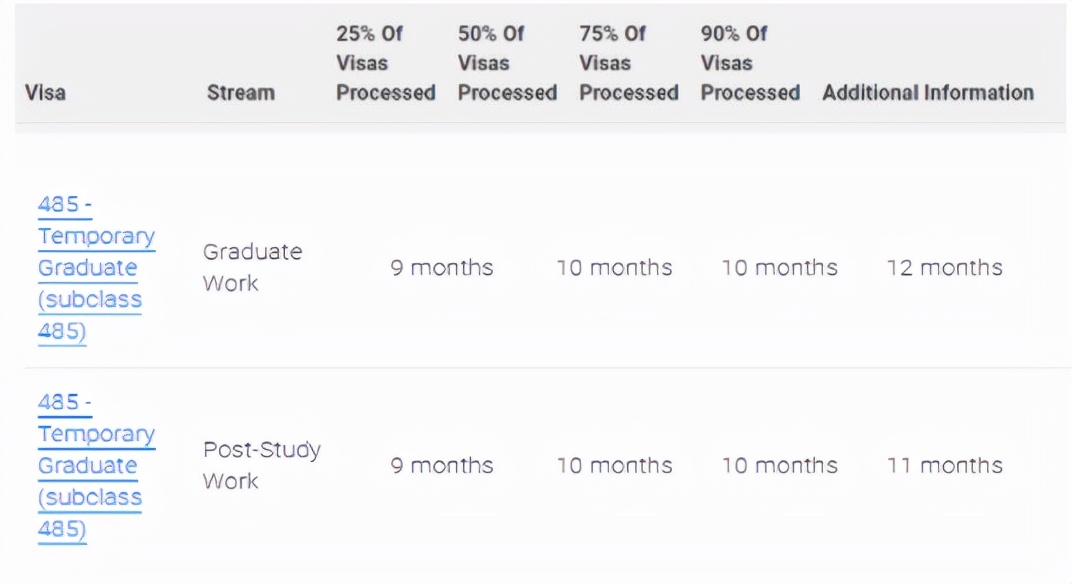Click second 10 months in Post-Study Work row
Viewport: 1072px width, 584px height.
pyautogui.click(x=779, y=465)
